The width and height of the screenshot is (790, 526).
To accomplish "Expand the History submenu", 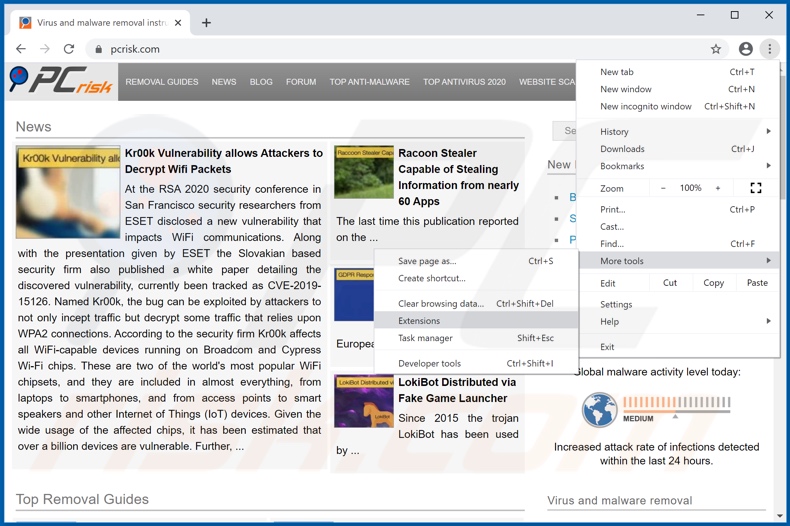I will click(685, 132).
